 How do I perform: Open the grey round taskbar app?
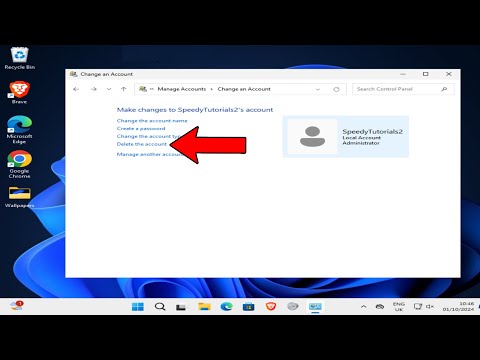click(x=293, y=306)
